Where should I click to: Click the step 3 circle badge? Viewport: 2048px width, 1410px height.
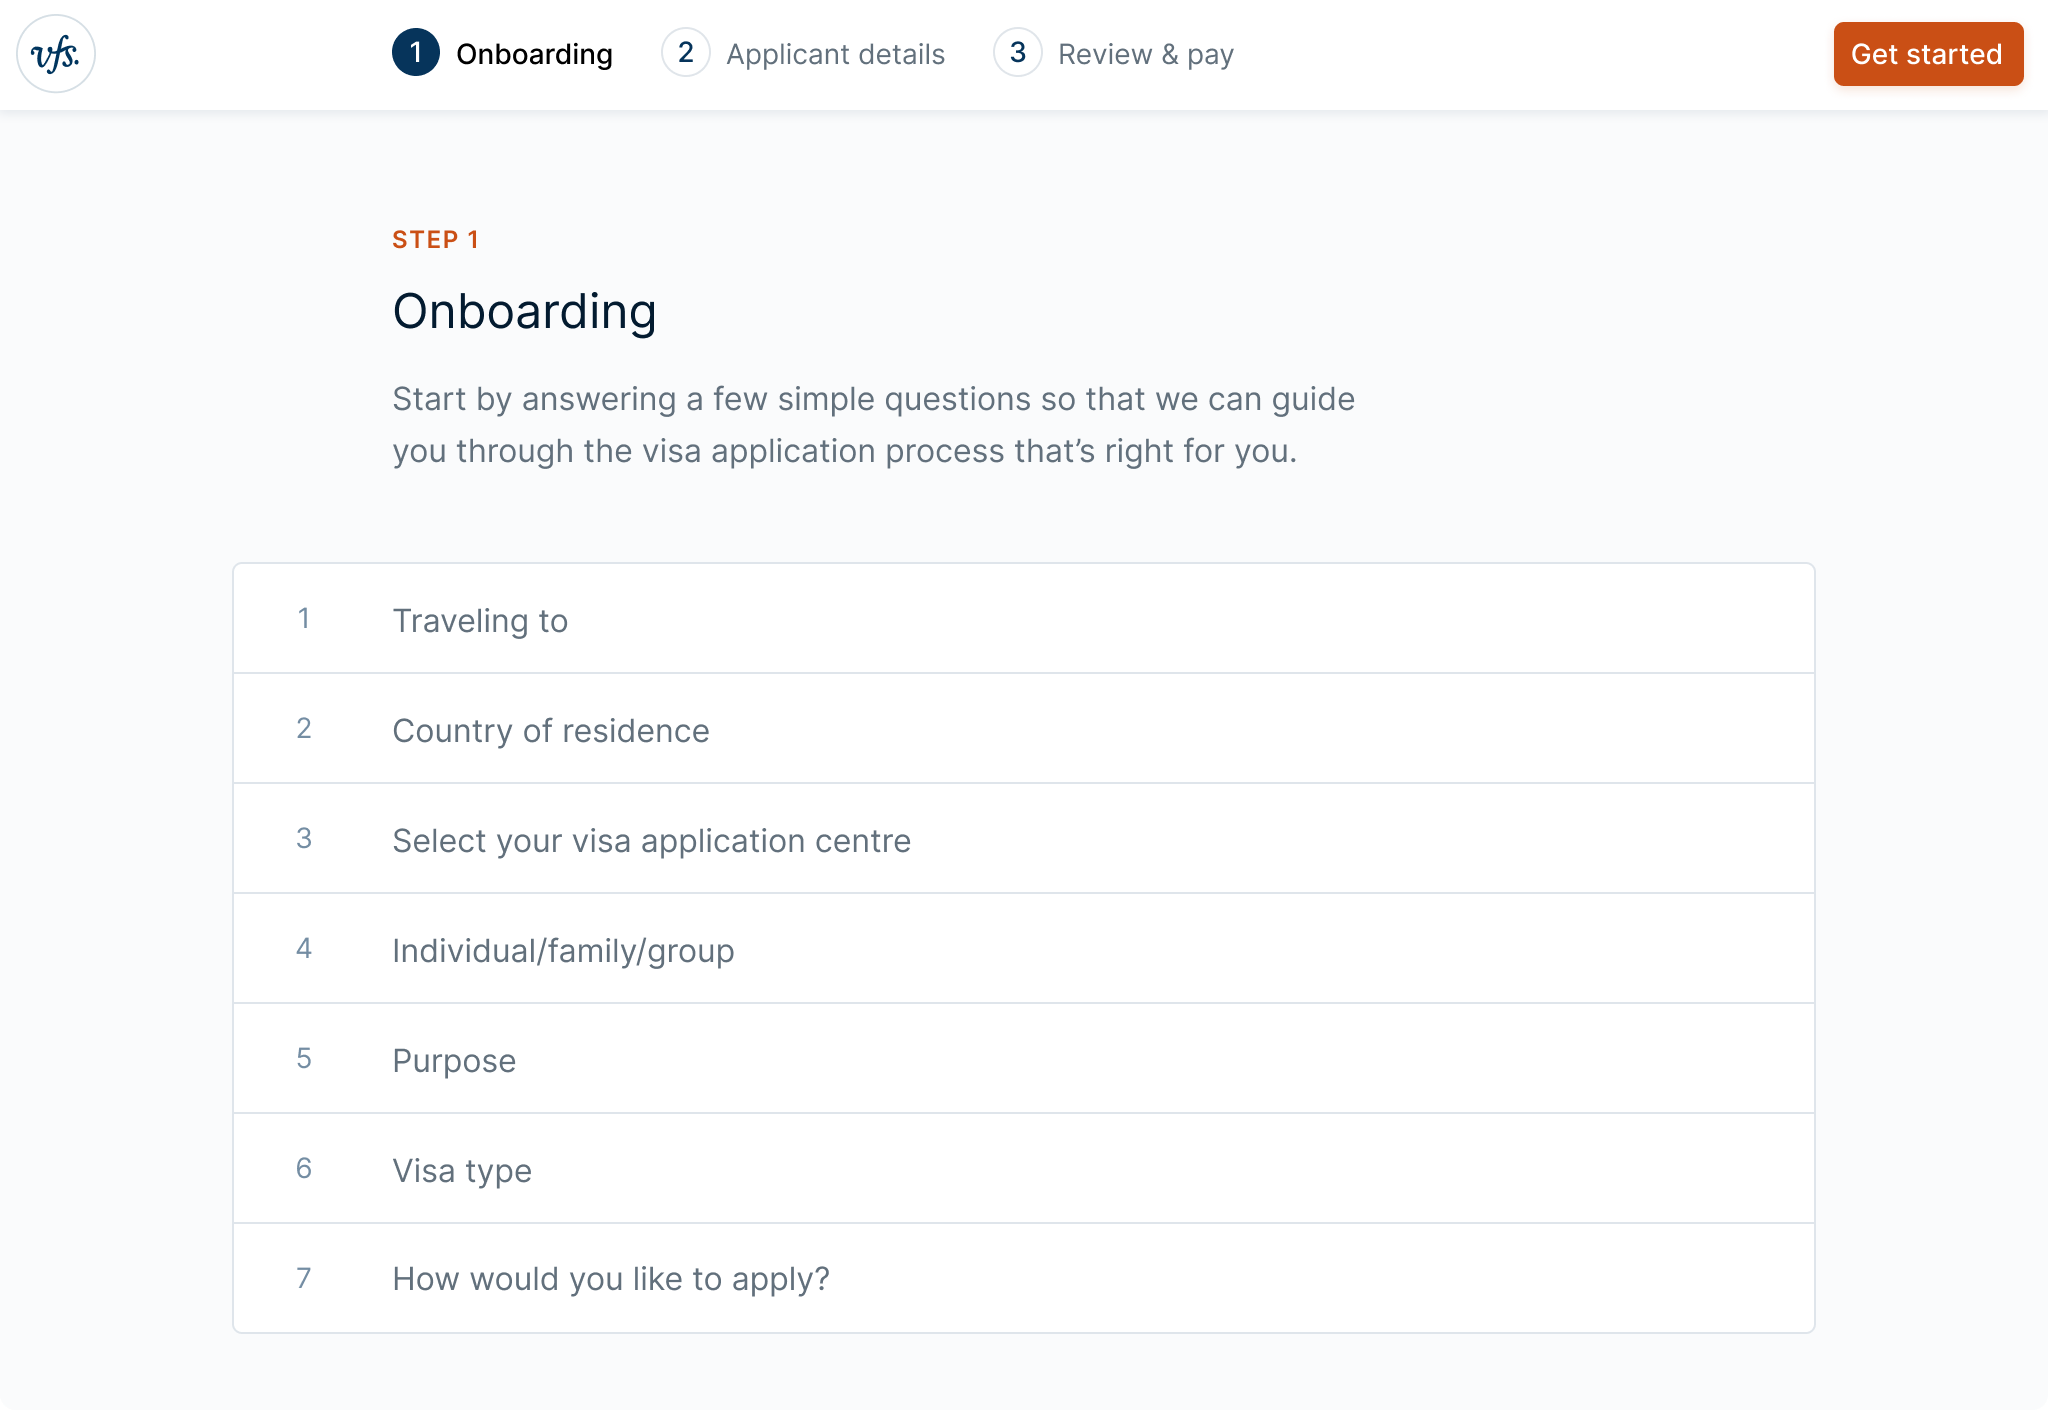pos(1017,53)
